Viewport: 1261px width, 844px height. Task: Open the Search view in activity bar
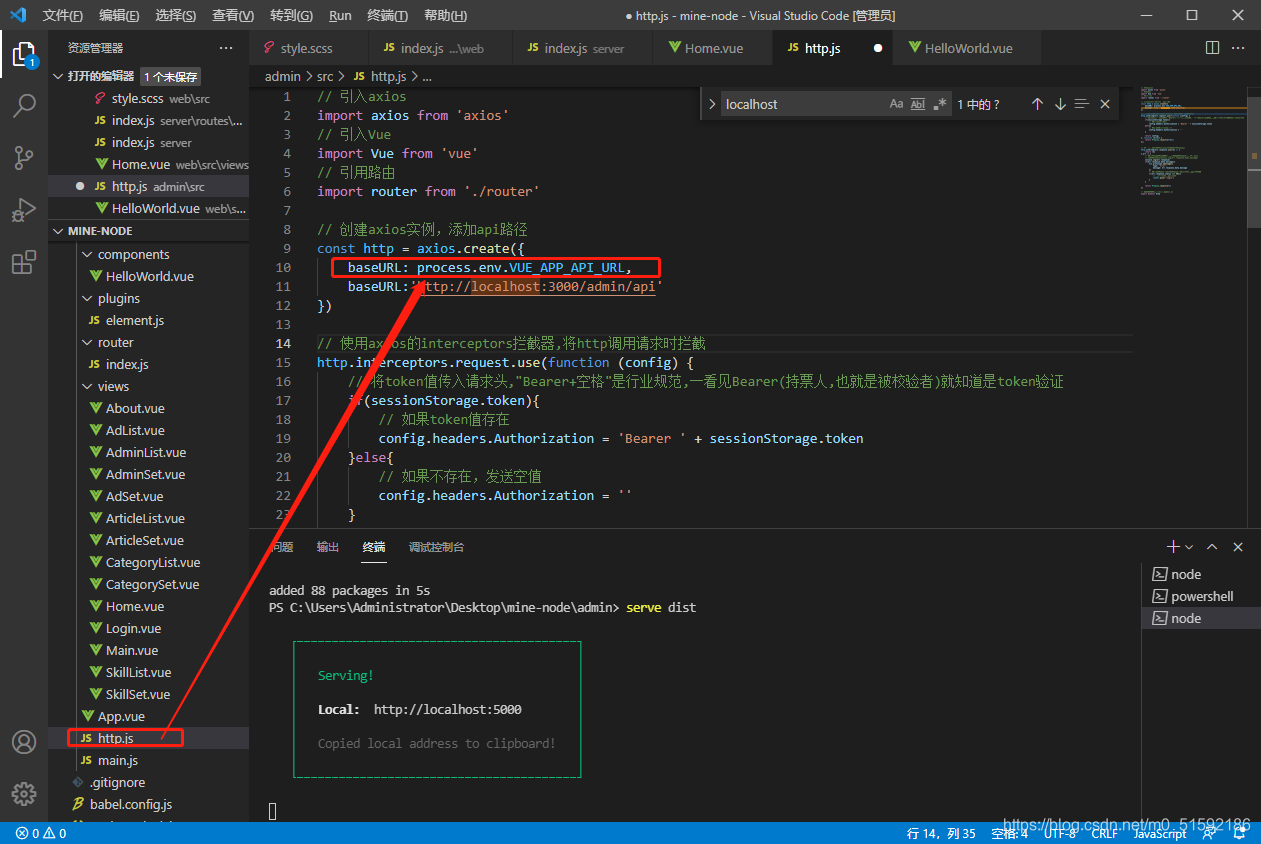(24, 105)
